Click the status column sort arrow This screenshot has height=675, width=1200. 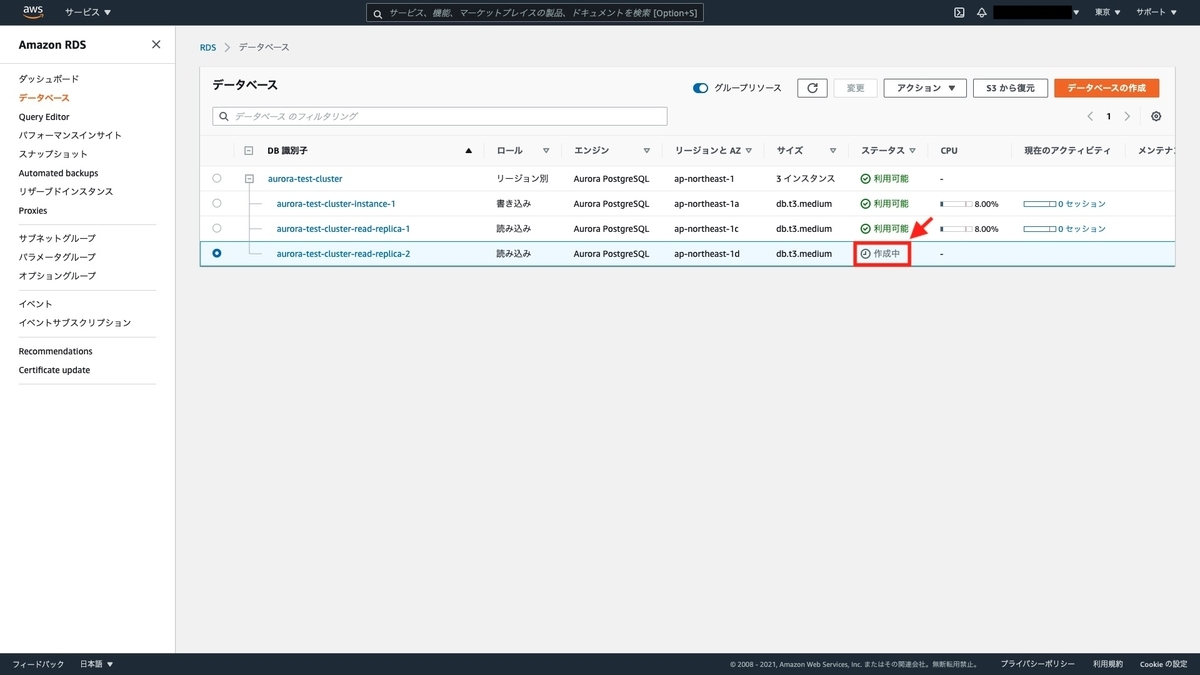912,151
